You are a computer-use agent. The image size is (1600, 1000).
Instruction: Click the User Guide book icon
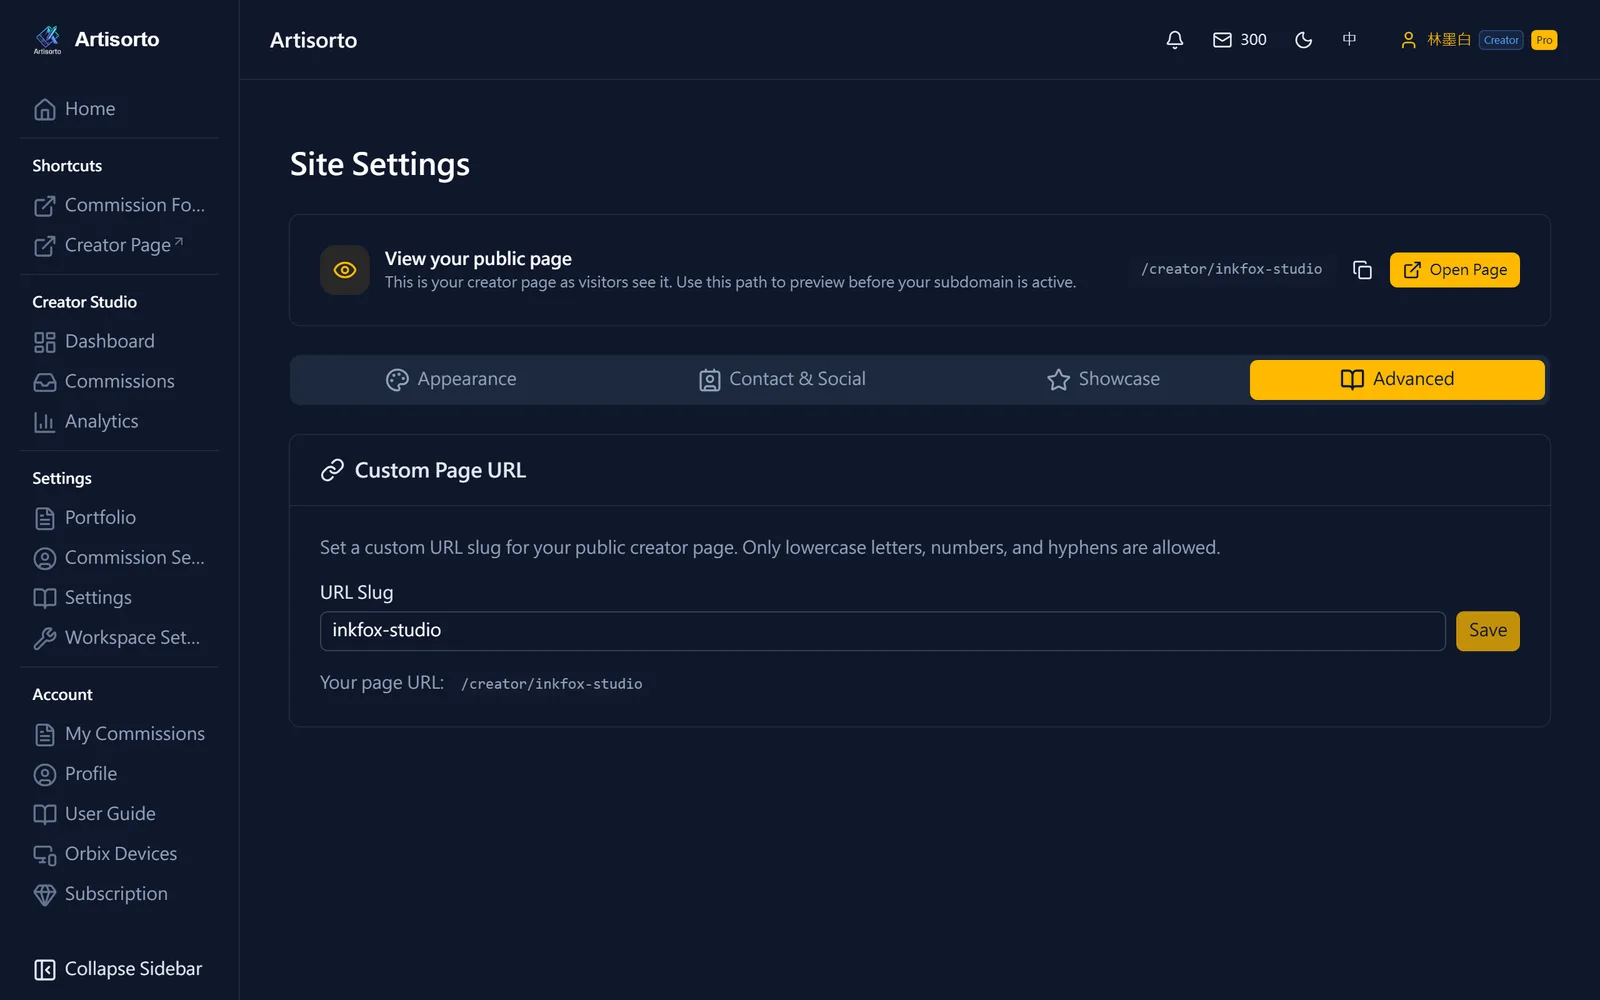tap(45, 814)
